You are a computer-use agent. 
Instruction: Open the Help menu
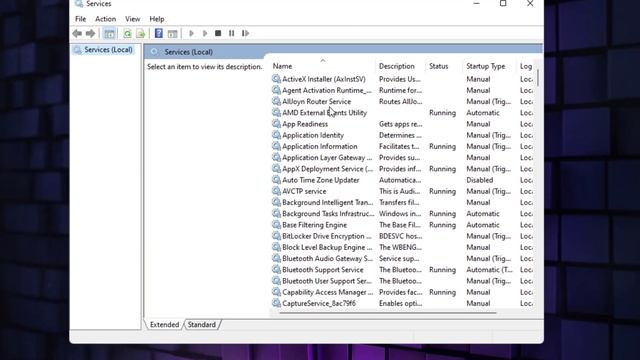click(157, 19)
